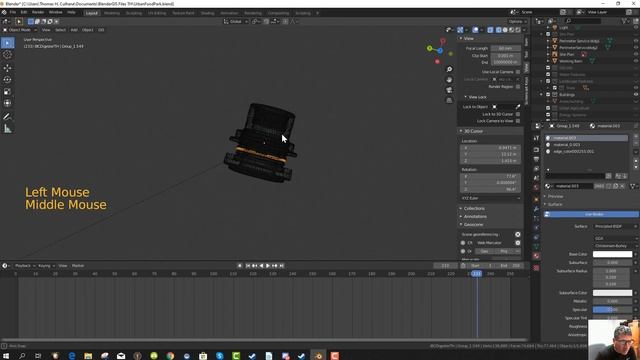Click the viewport zoom magnifier icon

449,69
